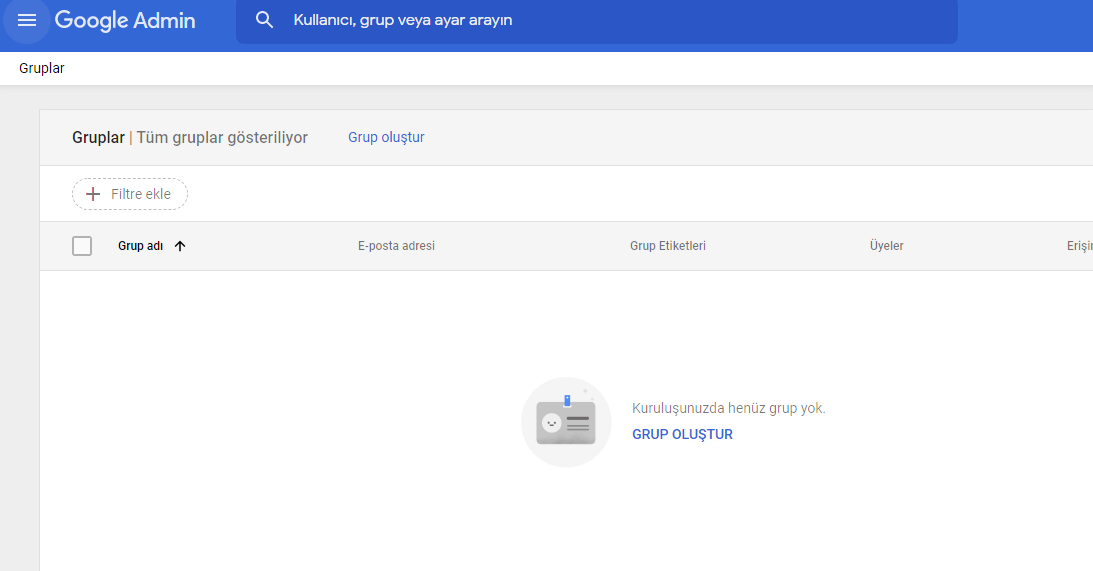Click the 'Grup Etiketleri' column header
This screenshot has height=571, width=1093.
668,246
